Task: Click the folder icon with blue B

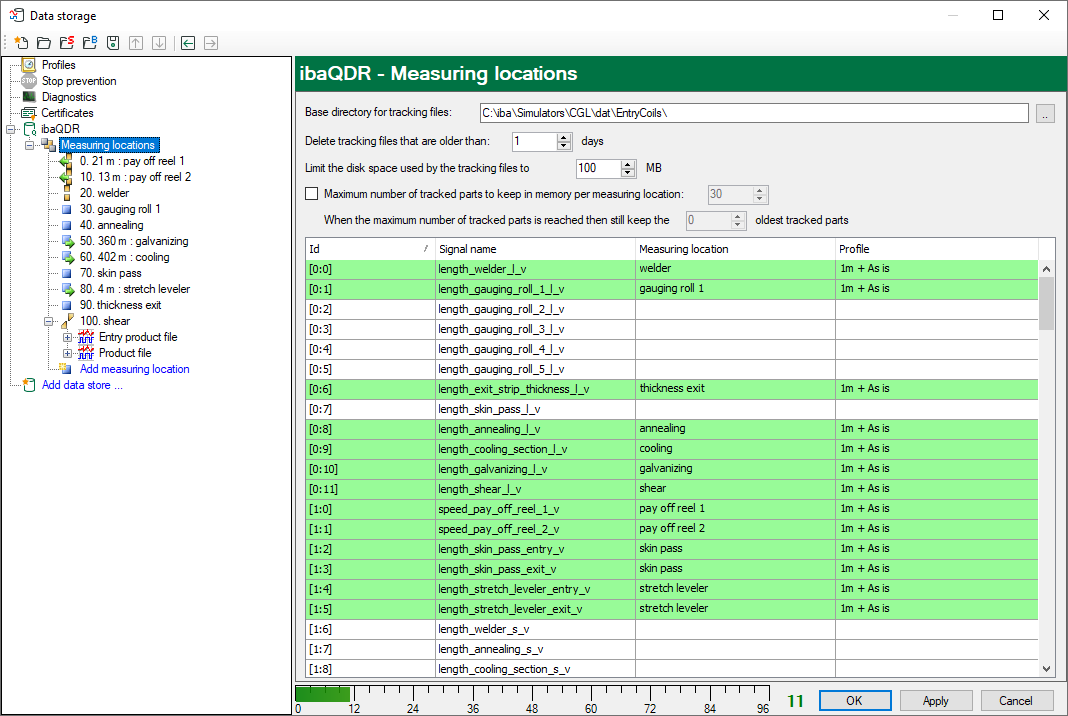Action: tap(90, 43)
